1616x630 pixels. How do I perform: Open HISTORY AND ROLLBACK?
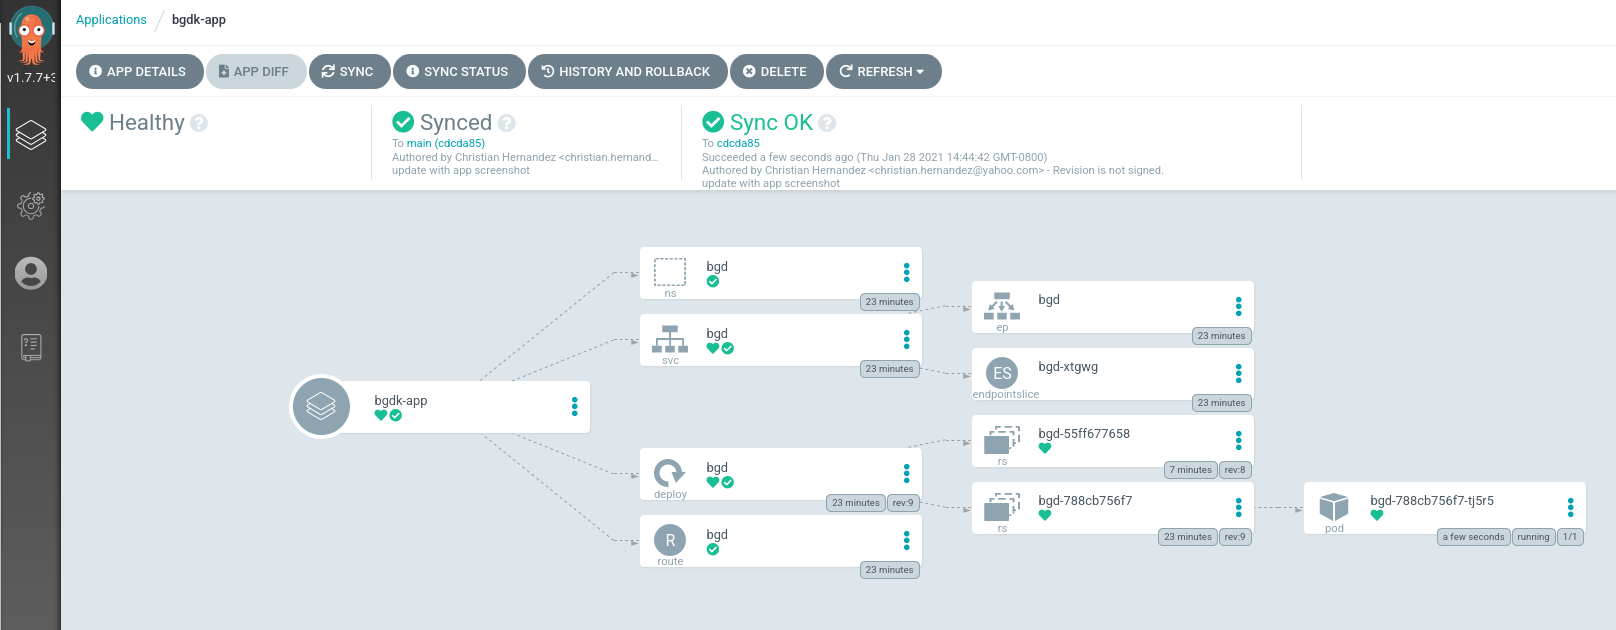point(628,71)
